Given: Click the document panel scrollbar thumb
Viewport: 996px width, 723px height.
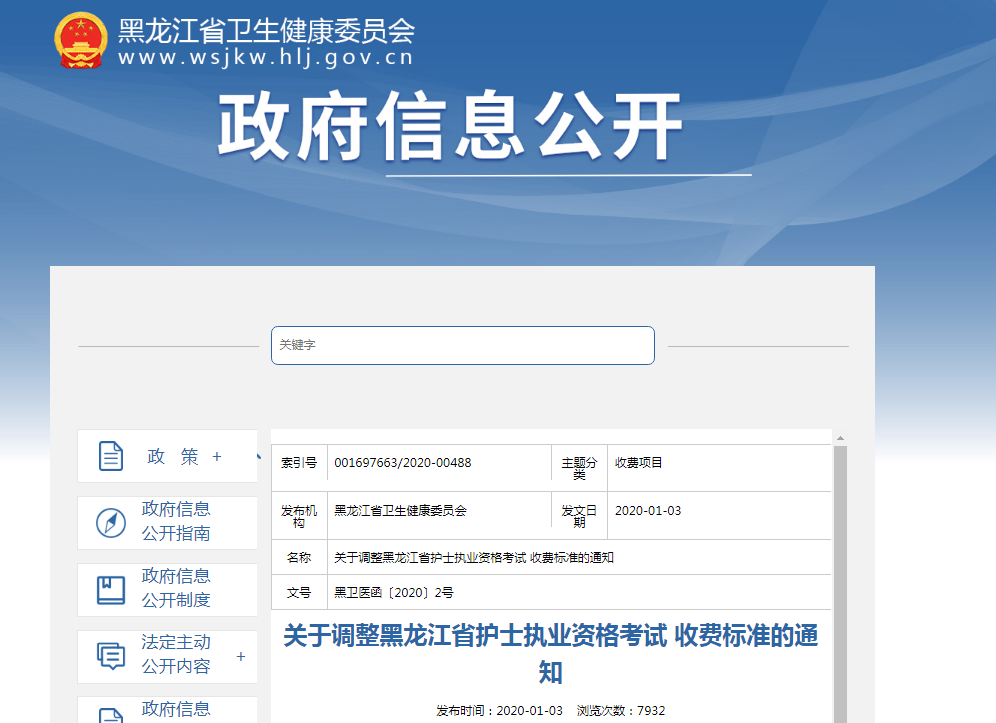Looking at the screenshot, I should tap(840, 584).
